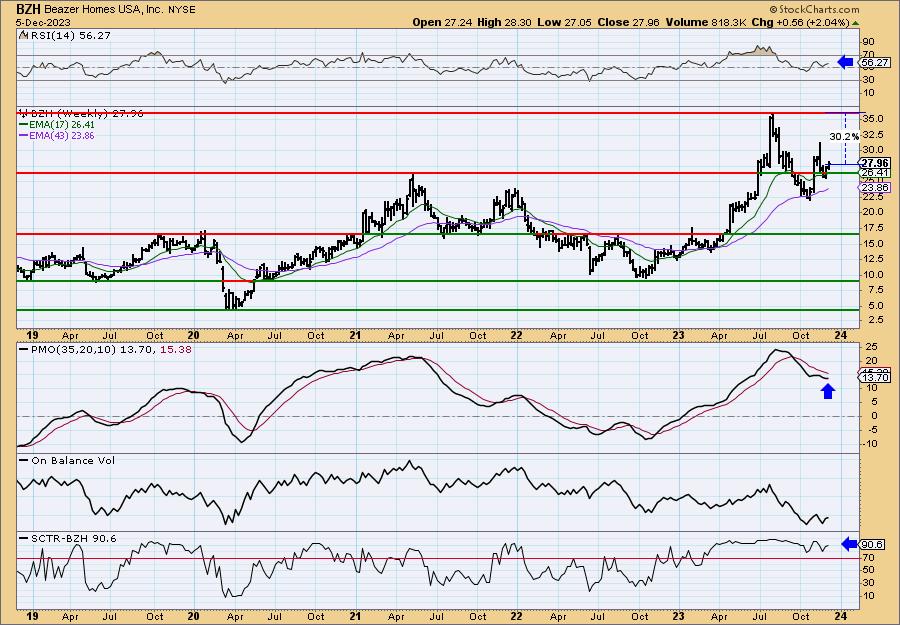Click the green up-triangle change indicator
Viewport: 900px width, 625px height.
click(x=856, y=23)
